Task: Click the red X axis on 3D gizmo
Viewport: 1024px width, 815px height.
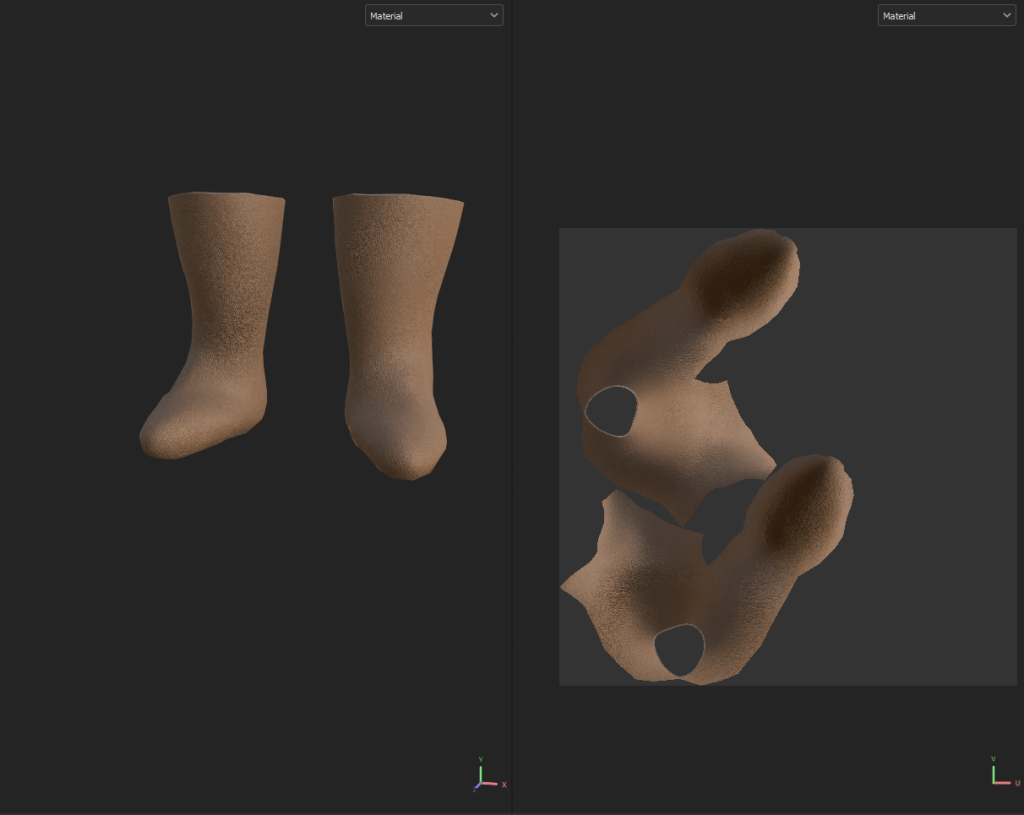Action: coord(492,783)
